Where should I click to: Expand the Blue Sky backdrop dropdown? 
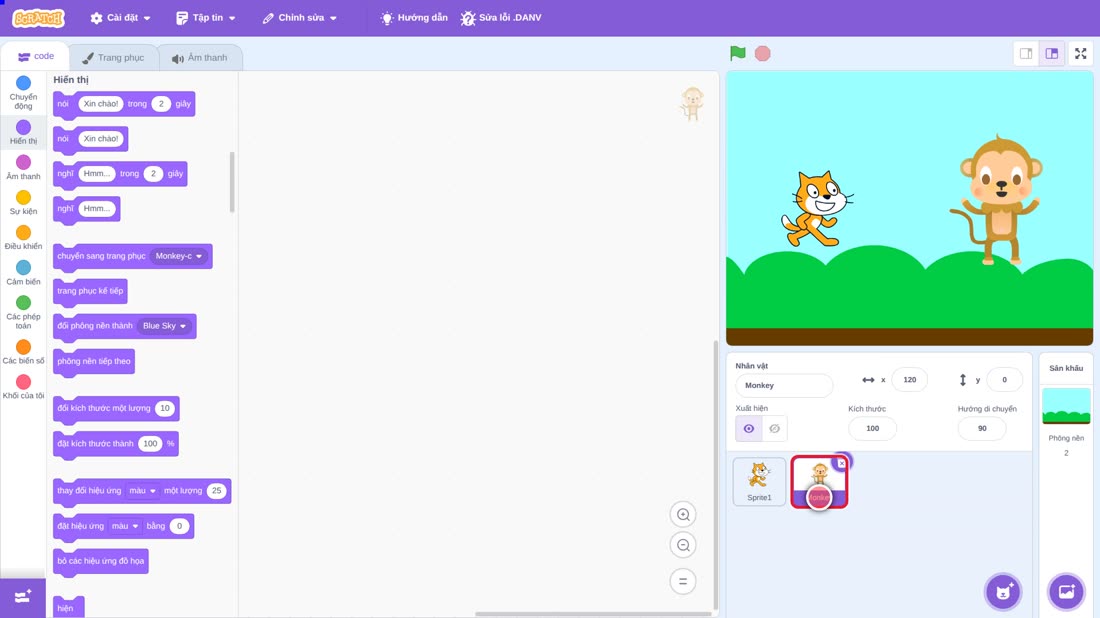[x=164, y=325]
